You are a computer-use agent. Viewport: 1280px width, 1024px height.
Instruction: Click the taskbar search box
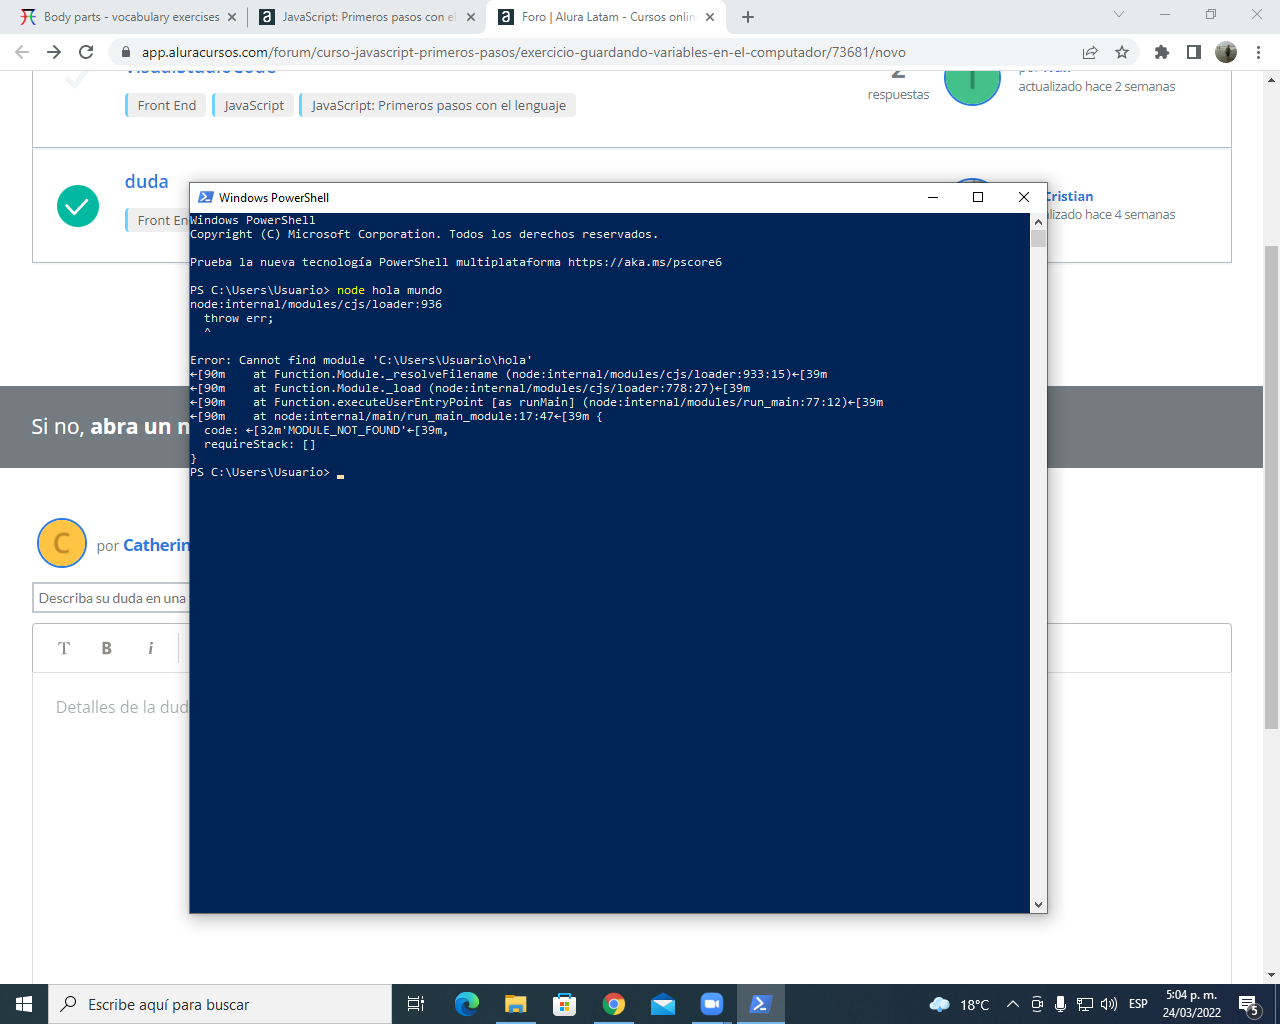220,1004
